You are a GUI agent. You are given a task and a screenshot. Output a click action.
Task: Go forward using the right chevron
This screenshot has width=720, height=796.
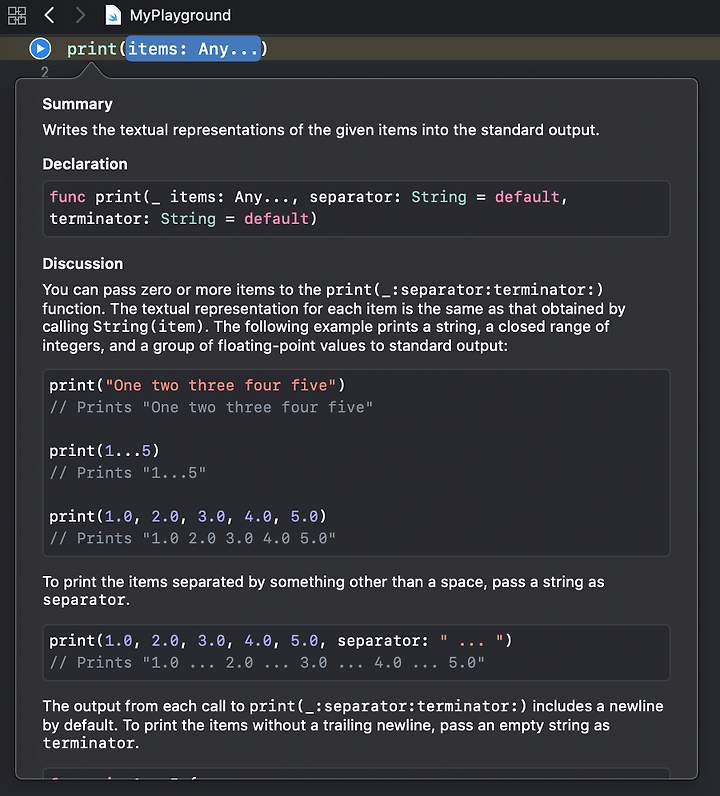pyautogui.click(x=80, y=15)
